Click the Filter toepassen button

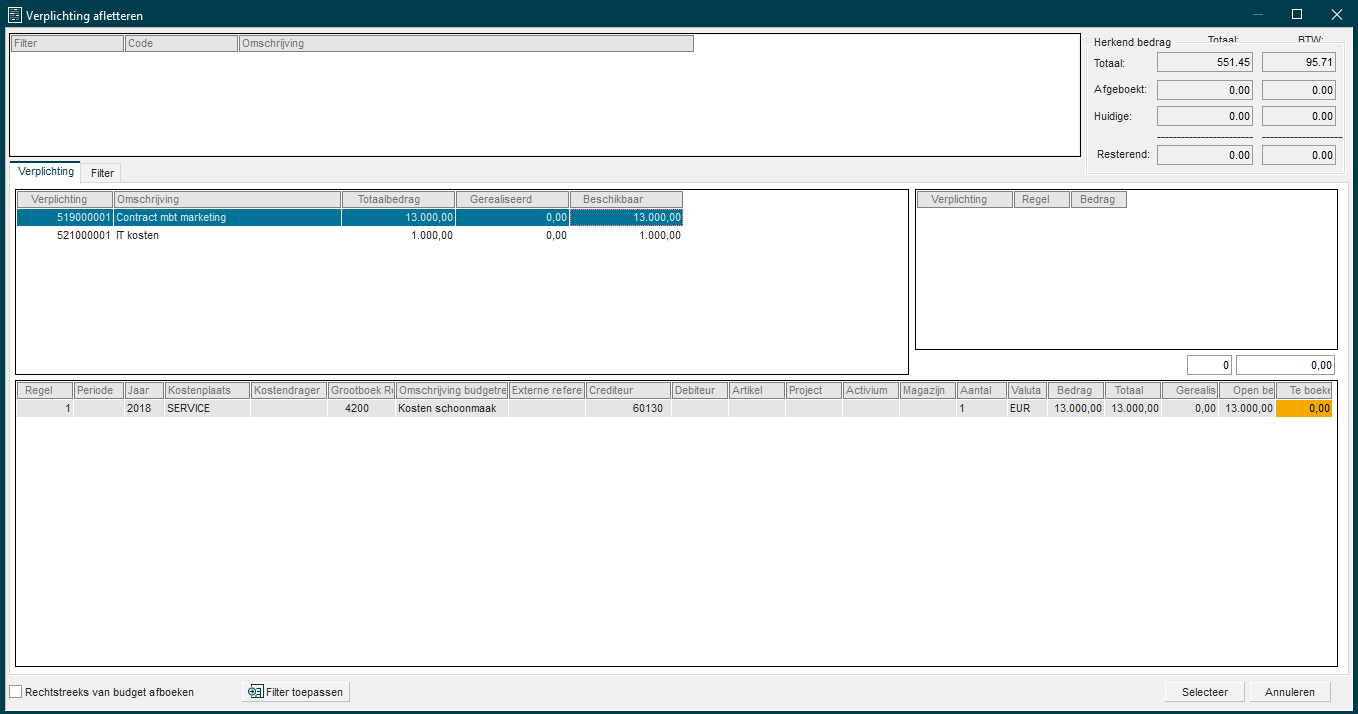pos(296,692)
